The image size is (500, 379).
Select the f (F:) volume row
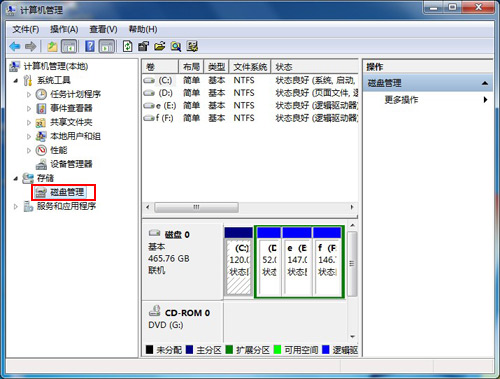point(250,118)
